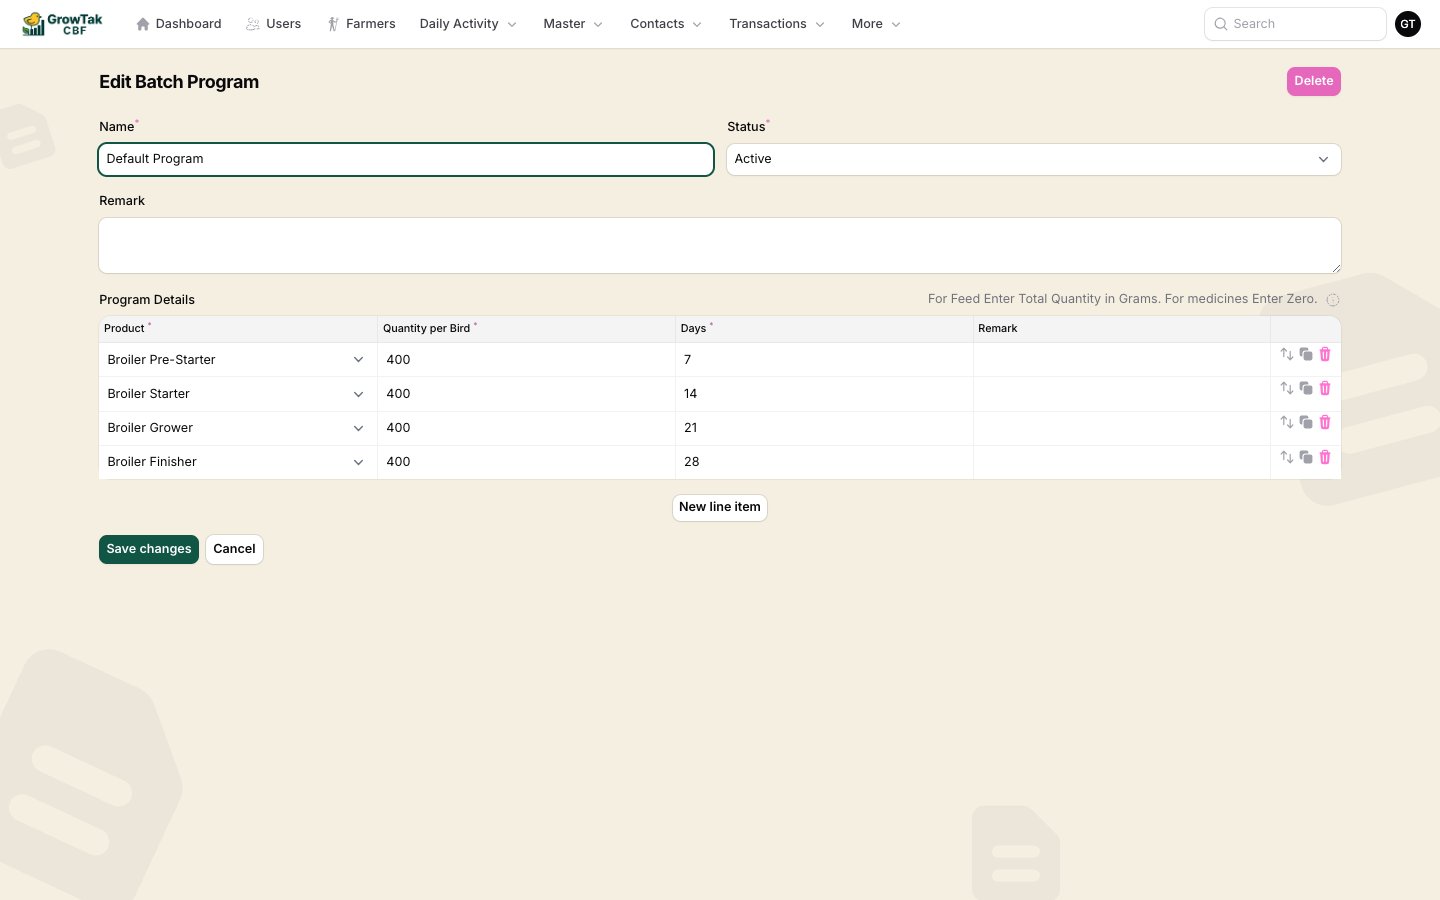Viewport: 1440px width, 900px height.
Task: Go to the Dashboard page
Action: coord(179,24)
